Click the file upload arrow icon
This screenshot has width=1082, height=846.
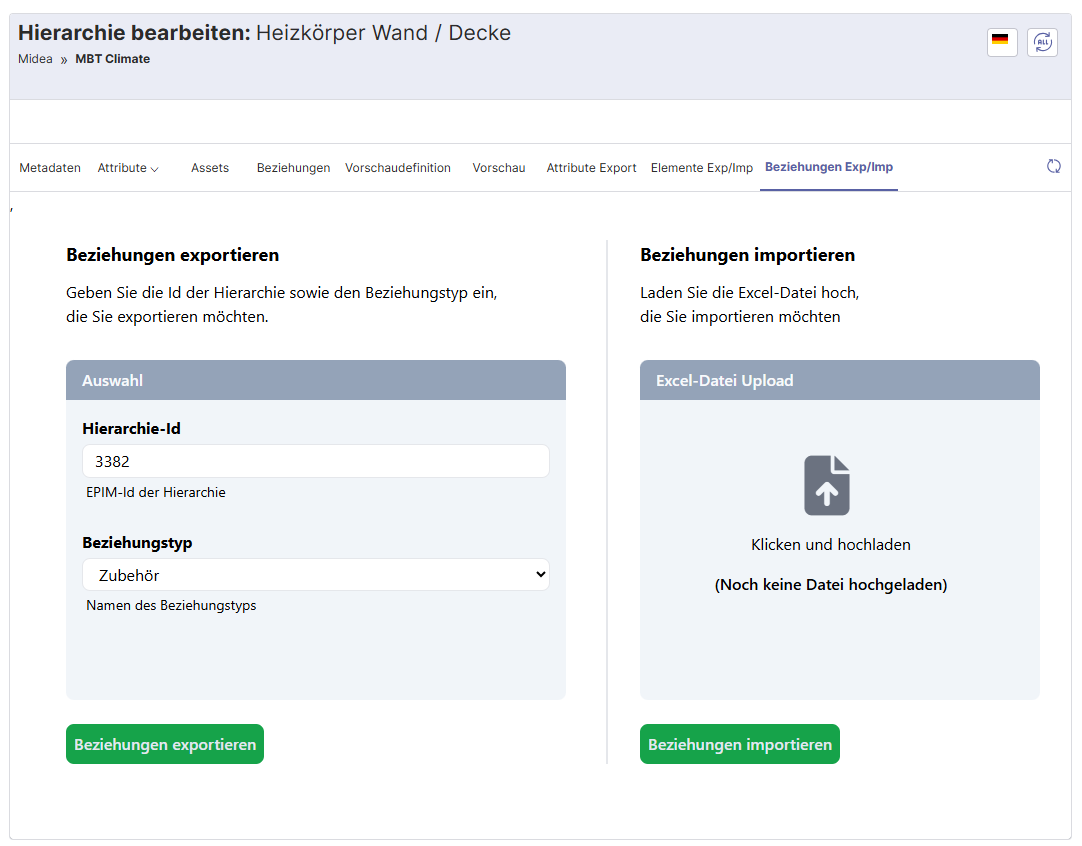[827, 485]
